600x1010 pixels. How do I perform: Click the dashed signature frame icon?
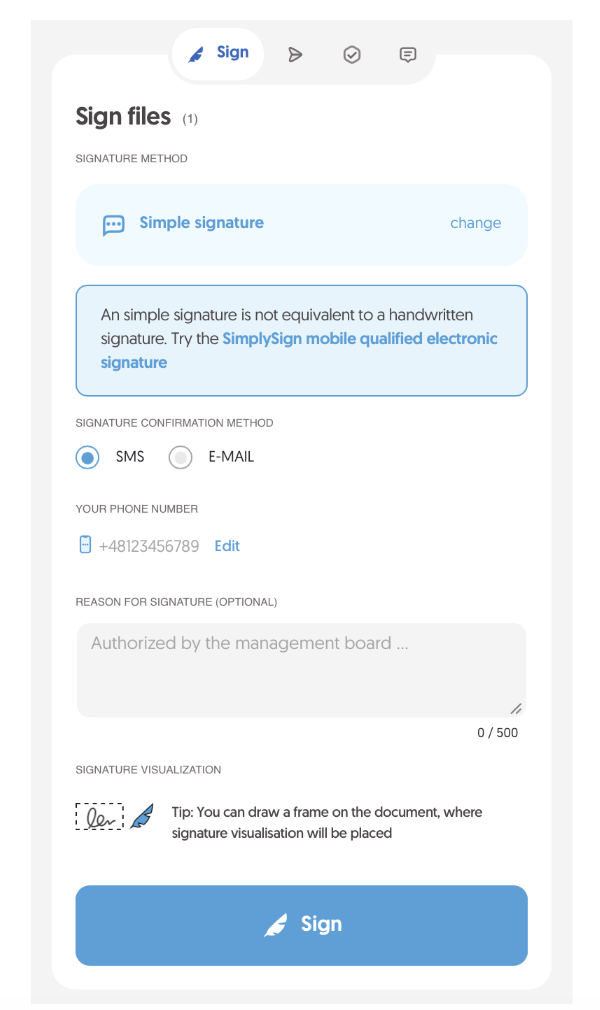(99, 817)
